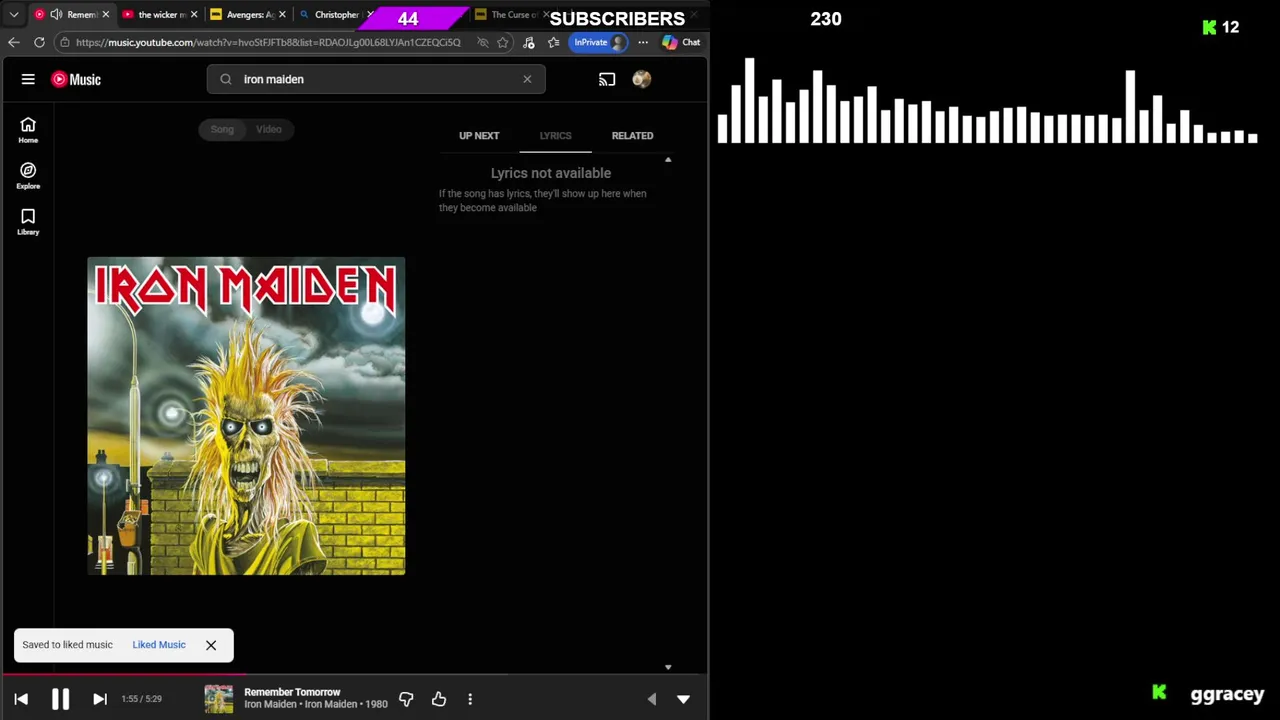Click the tracking prevention eye icon

point(483,42)
